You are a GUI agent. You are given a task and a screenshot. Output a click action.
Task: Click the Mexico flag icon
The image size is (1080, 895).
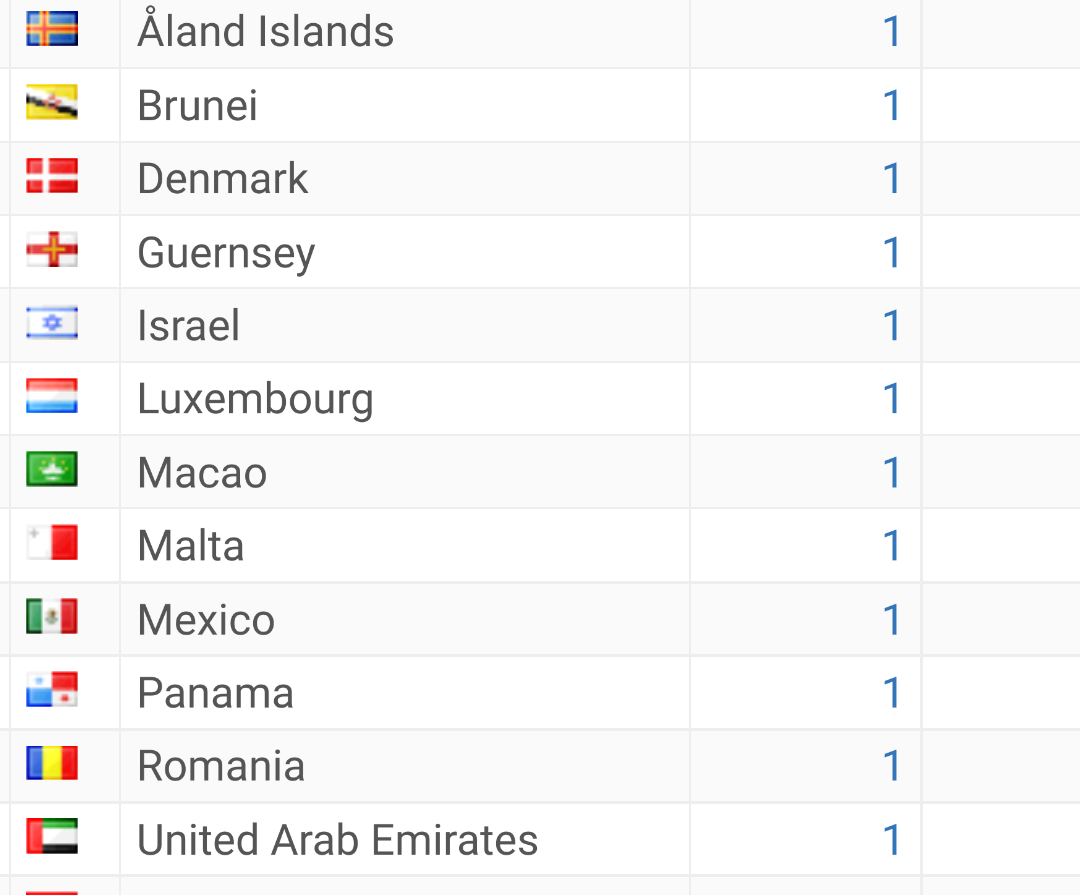(x=52, y=617)
